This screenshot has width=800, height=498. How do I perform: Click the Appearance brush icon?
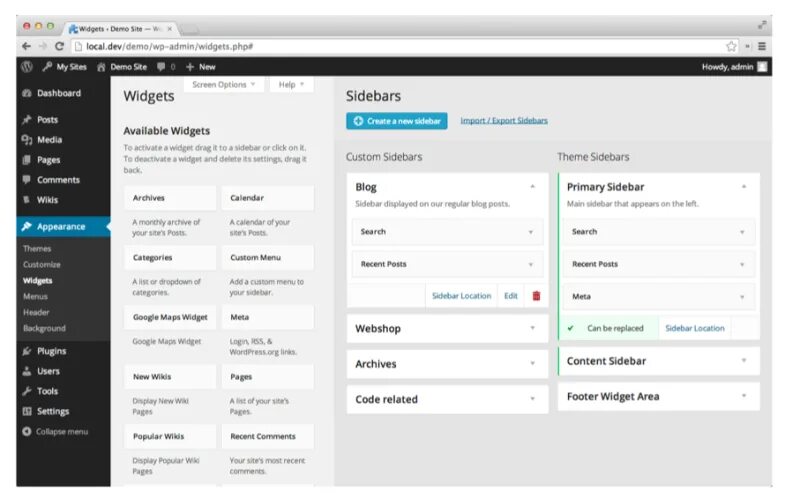pyautogui.click(x=27, y=227)
